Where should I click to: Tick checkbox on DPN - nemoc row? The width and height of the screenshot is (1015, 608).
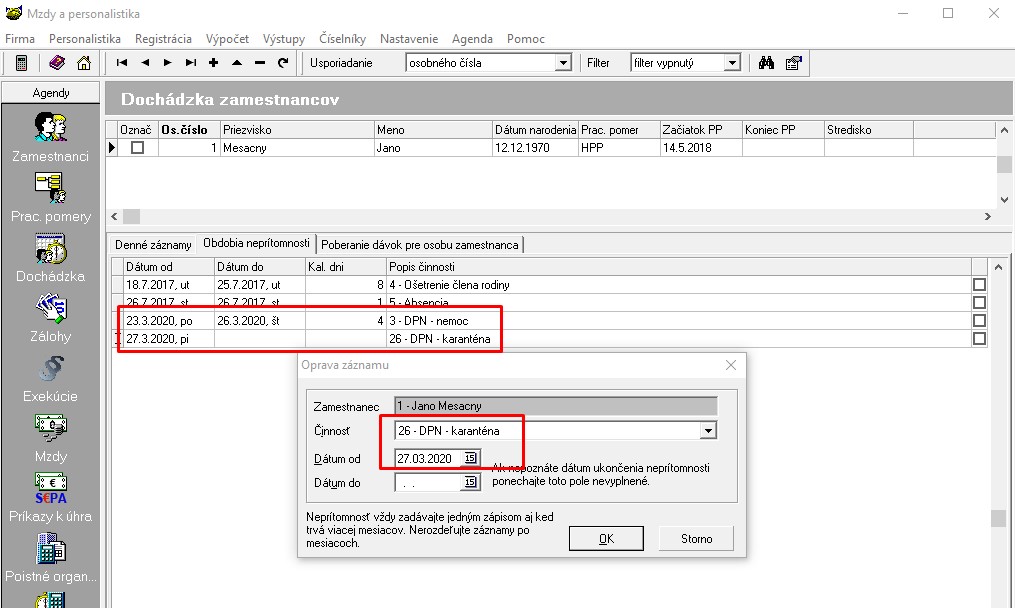979,321
